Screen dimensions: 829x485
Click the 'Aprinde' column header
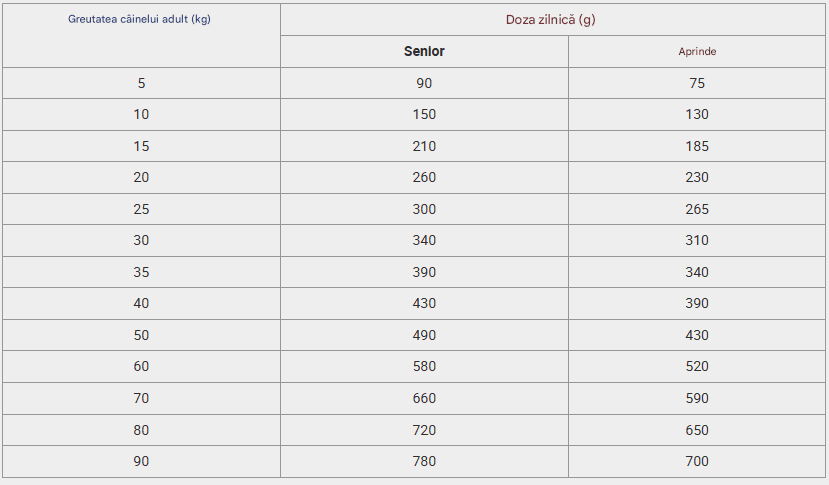click(x=697, y=51)
